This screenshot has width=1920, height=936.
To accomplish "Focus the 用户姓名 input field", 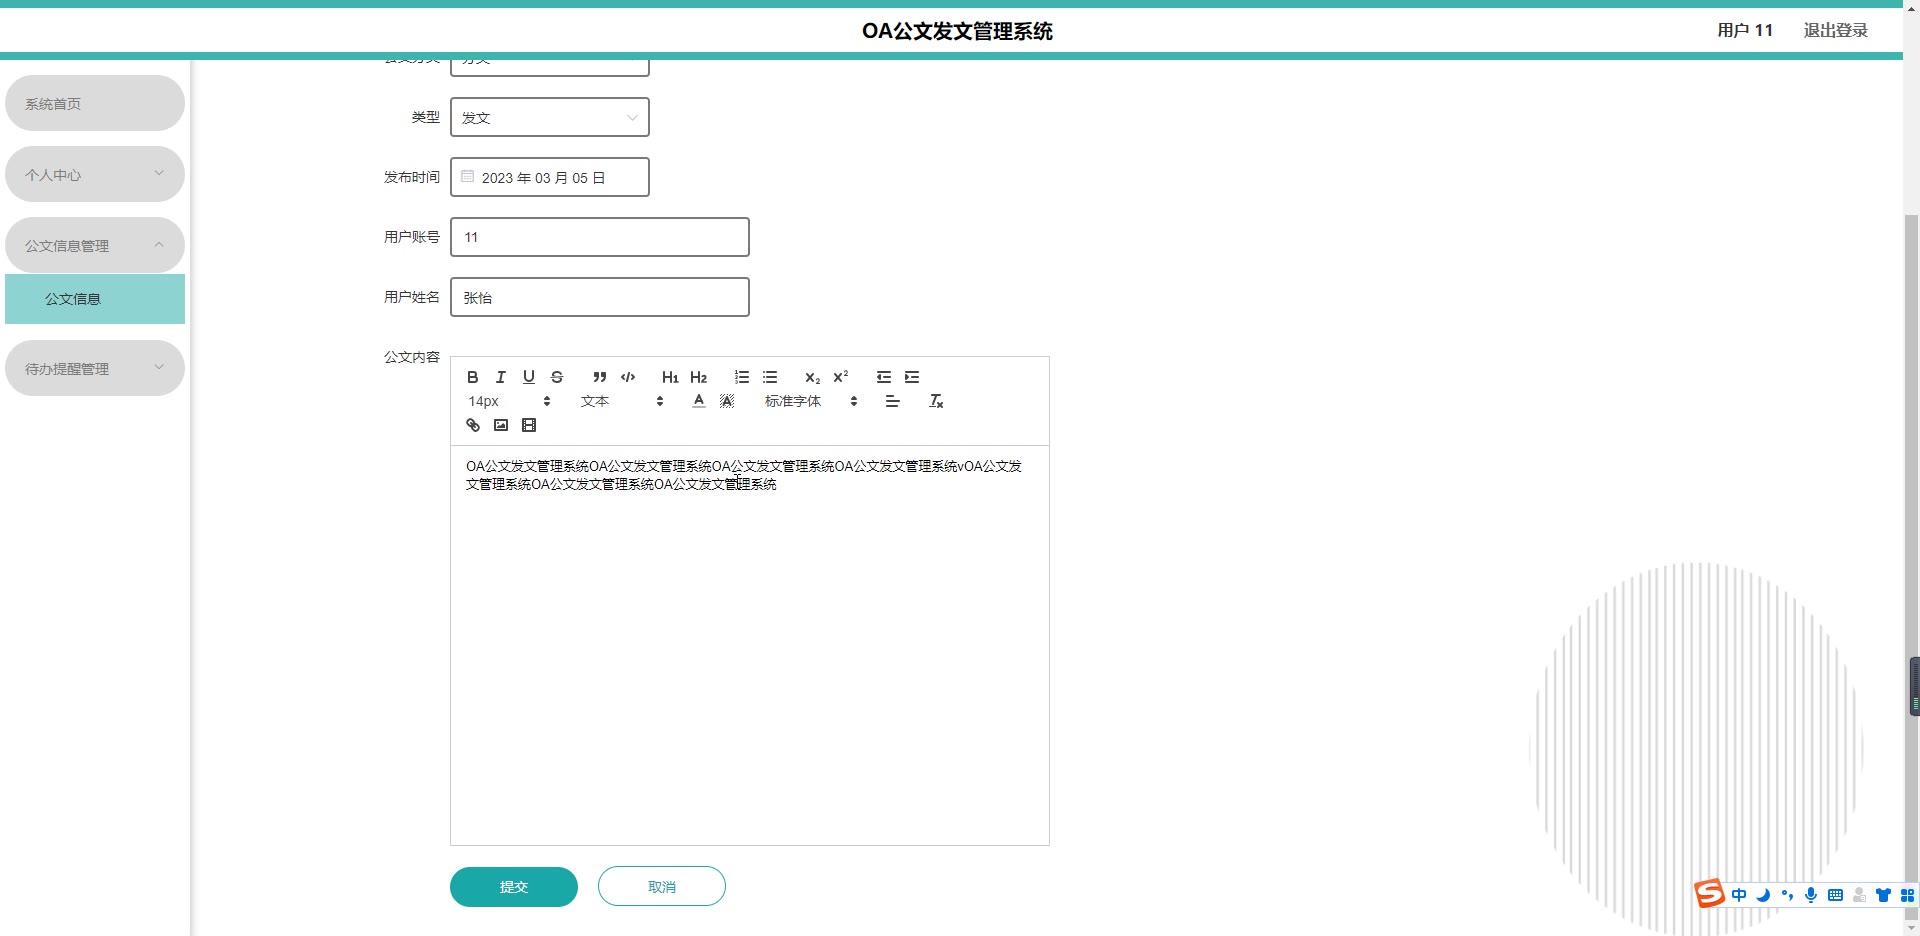I will coord(600,297).
